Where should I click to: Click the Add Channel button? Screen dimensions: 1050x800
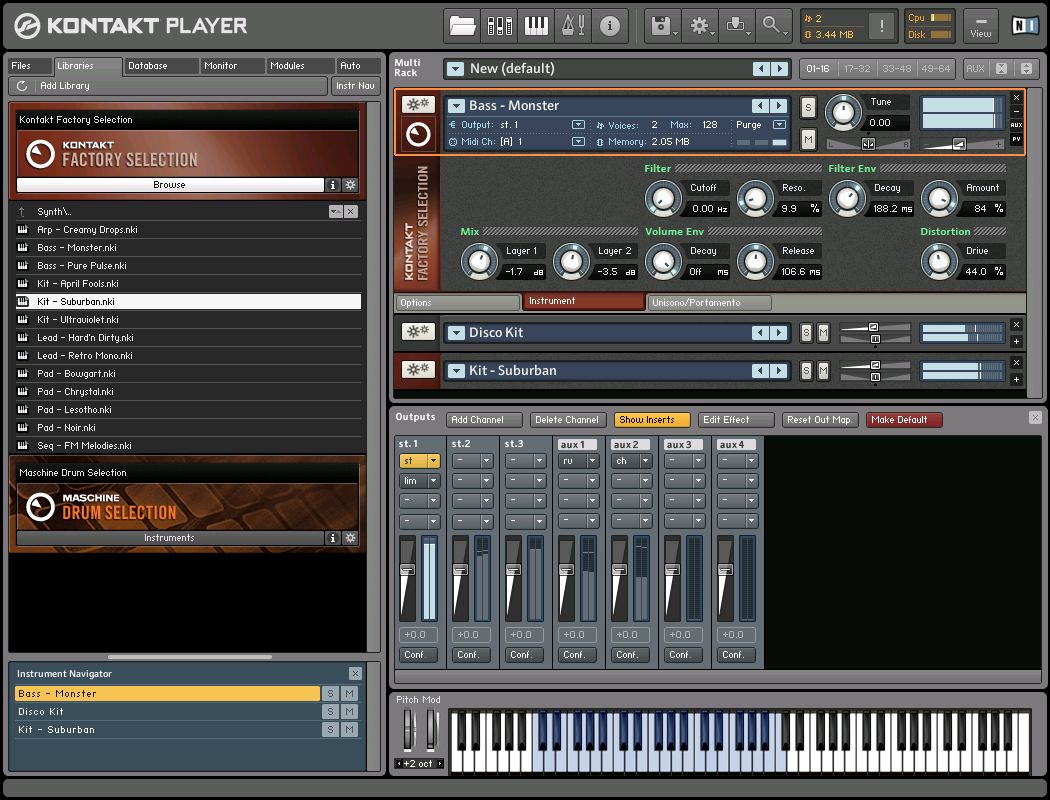[484, 420]
